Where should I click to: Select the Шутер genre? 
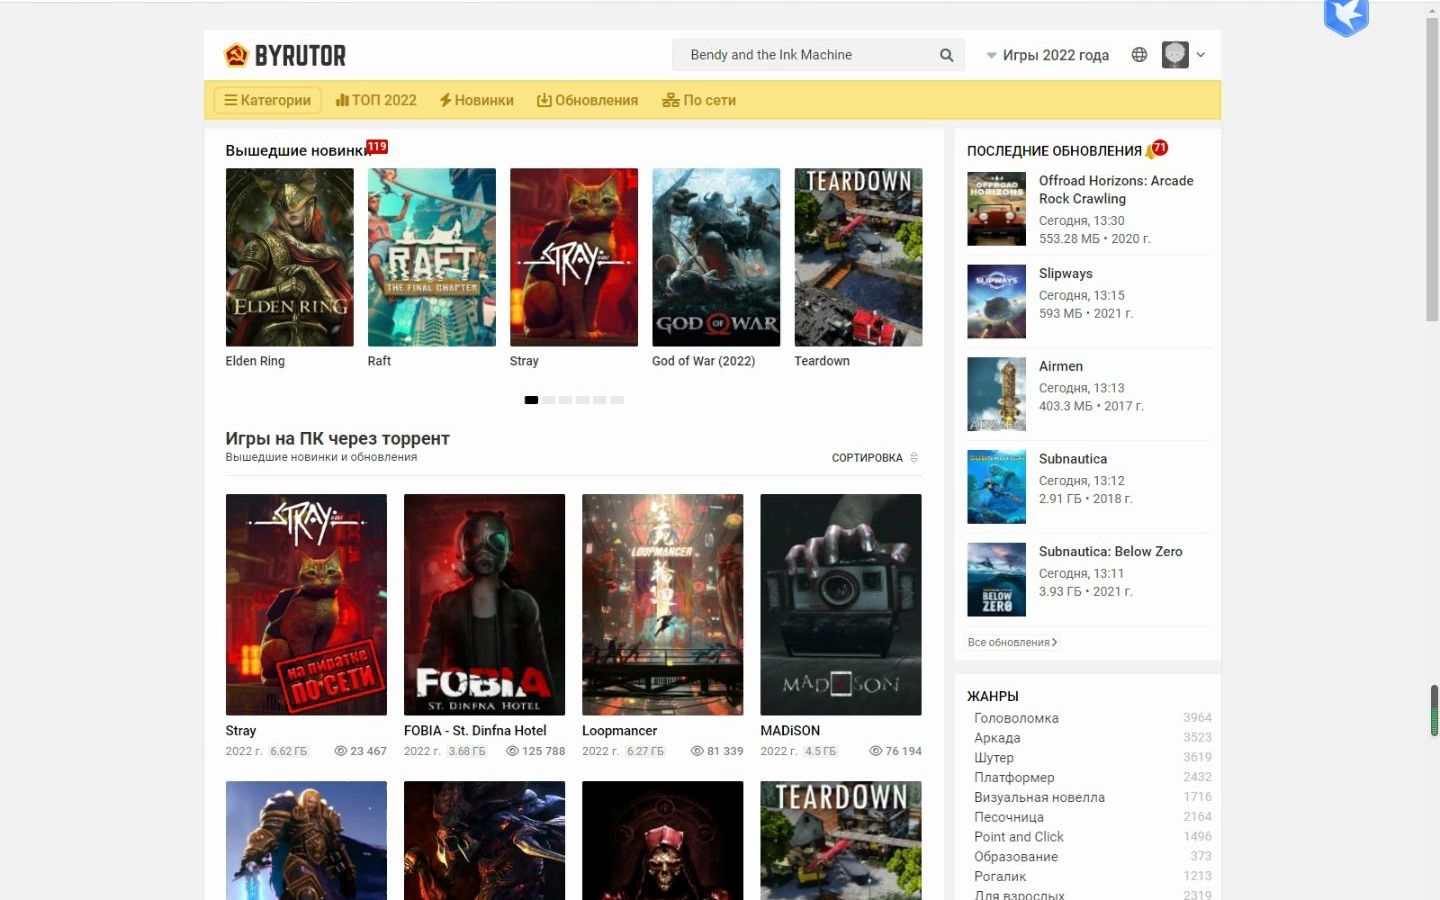(x=994, y=758)
